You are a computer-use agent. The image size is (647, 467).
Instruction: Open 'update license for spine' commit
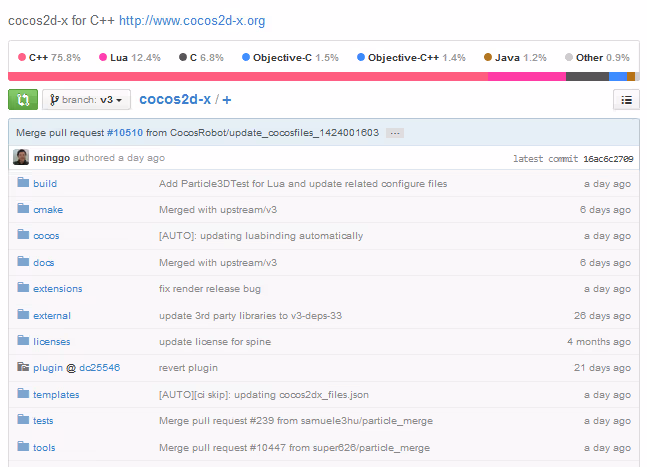(x=215, y=342)
